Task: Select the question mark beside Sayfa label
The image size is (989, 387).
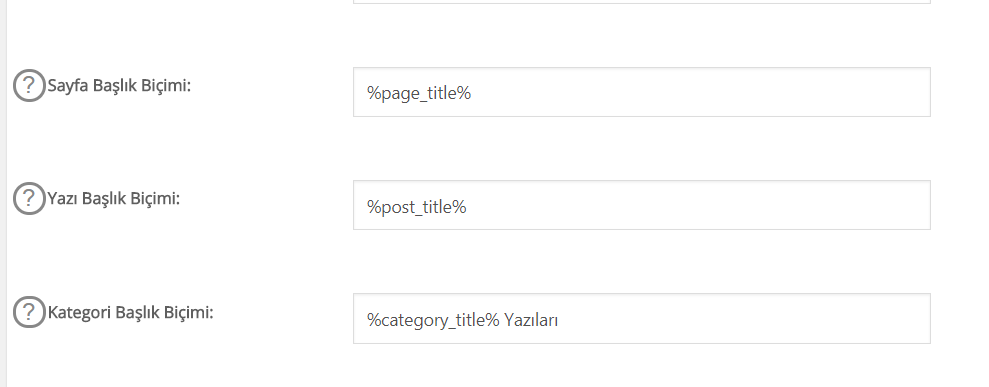Action: click(x=29, y=86)
